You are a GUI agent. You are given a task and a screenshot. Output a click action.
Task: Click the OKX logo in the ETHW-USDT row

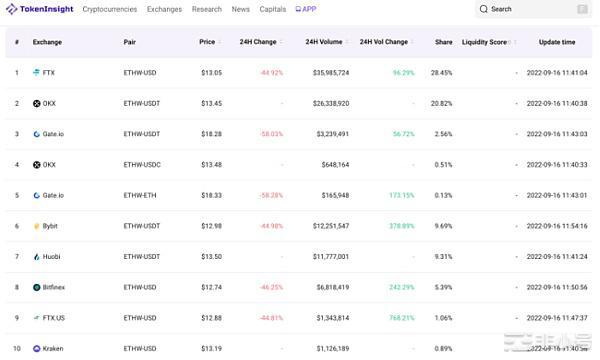pyautogui.click(x=37, y=103)
